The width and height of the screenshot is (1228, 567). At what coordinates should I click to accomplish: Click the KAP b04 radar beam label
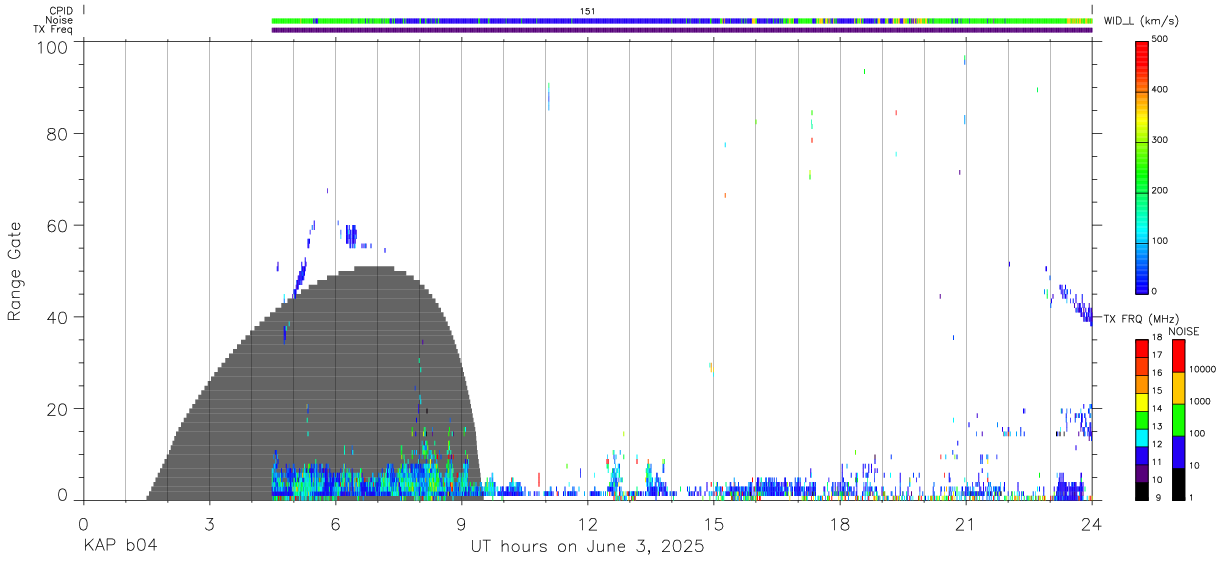119,547
